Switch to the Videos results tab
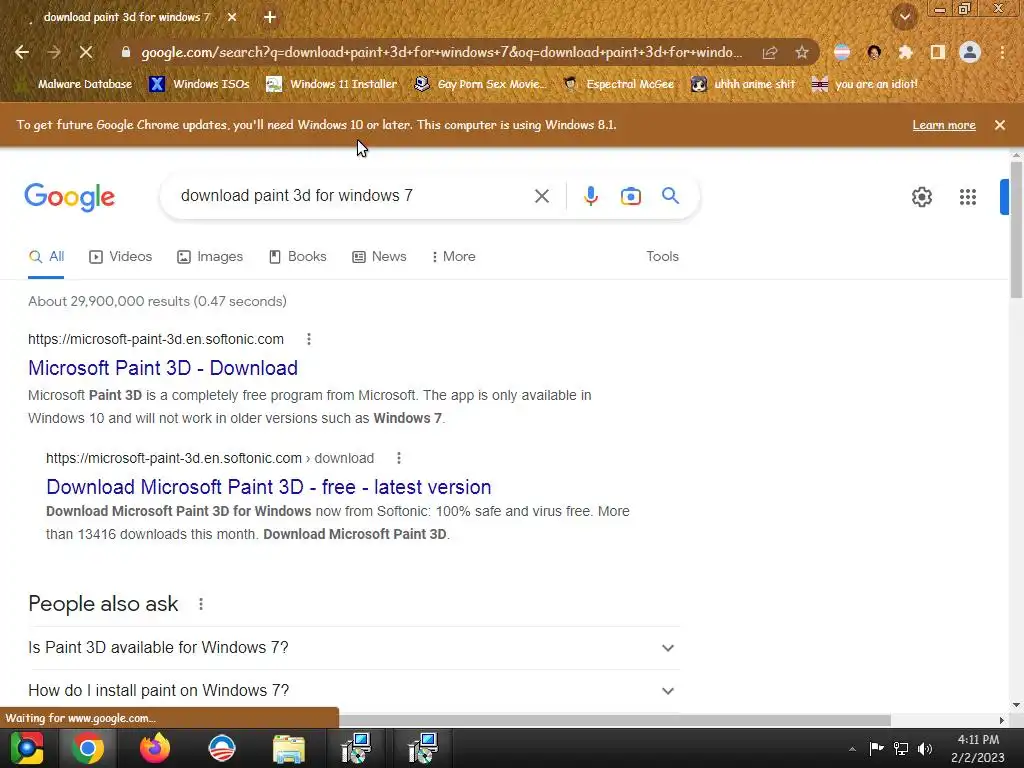 coord(121,257)
